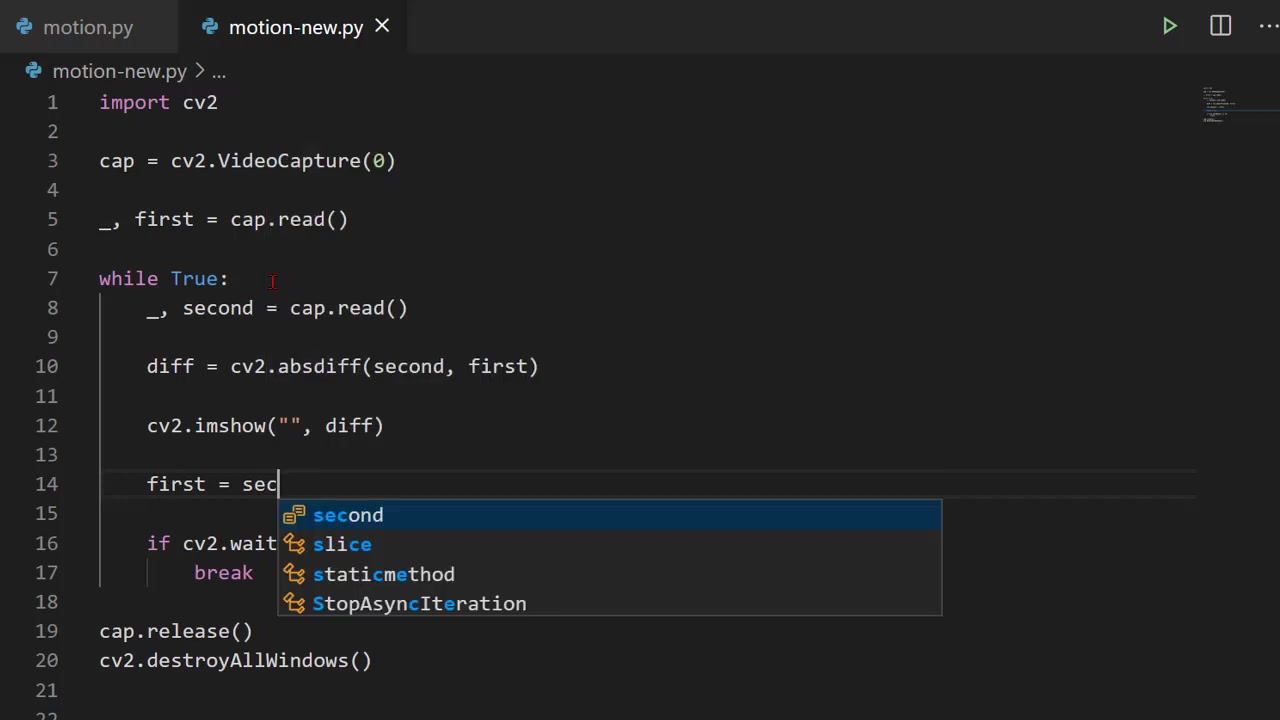Split the editor right
Screen dimensions: 1280x720
[1220, 26]
